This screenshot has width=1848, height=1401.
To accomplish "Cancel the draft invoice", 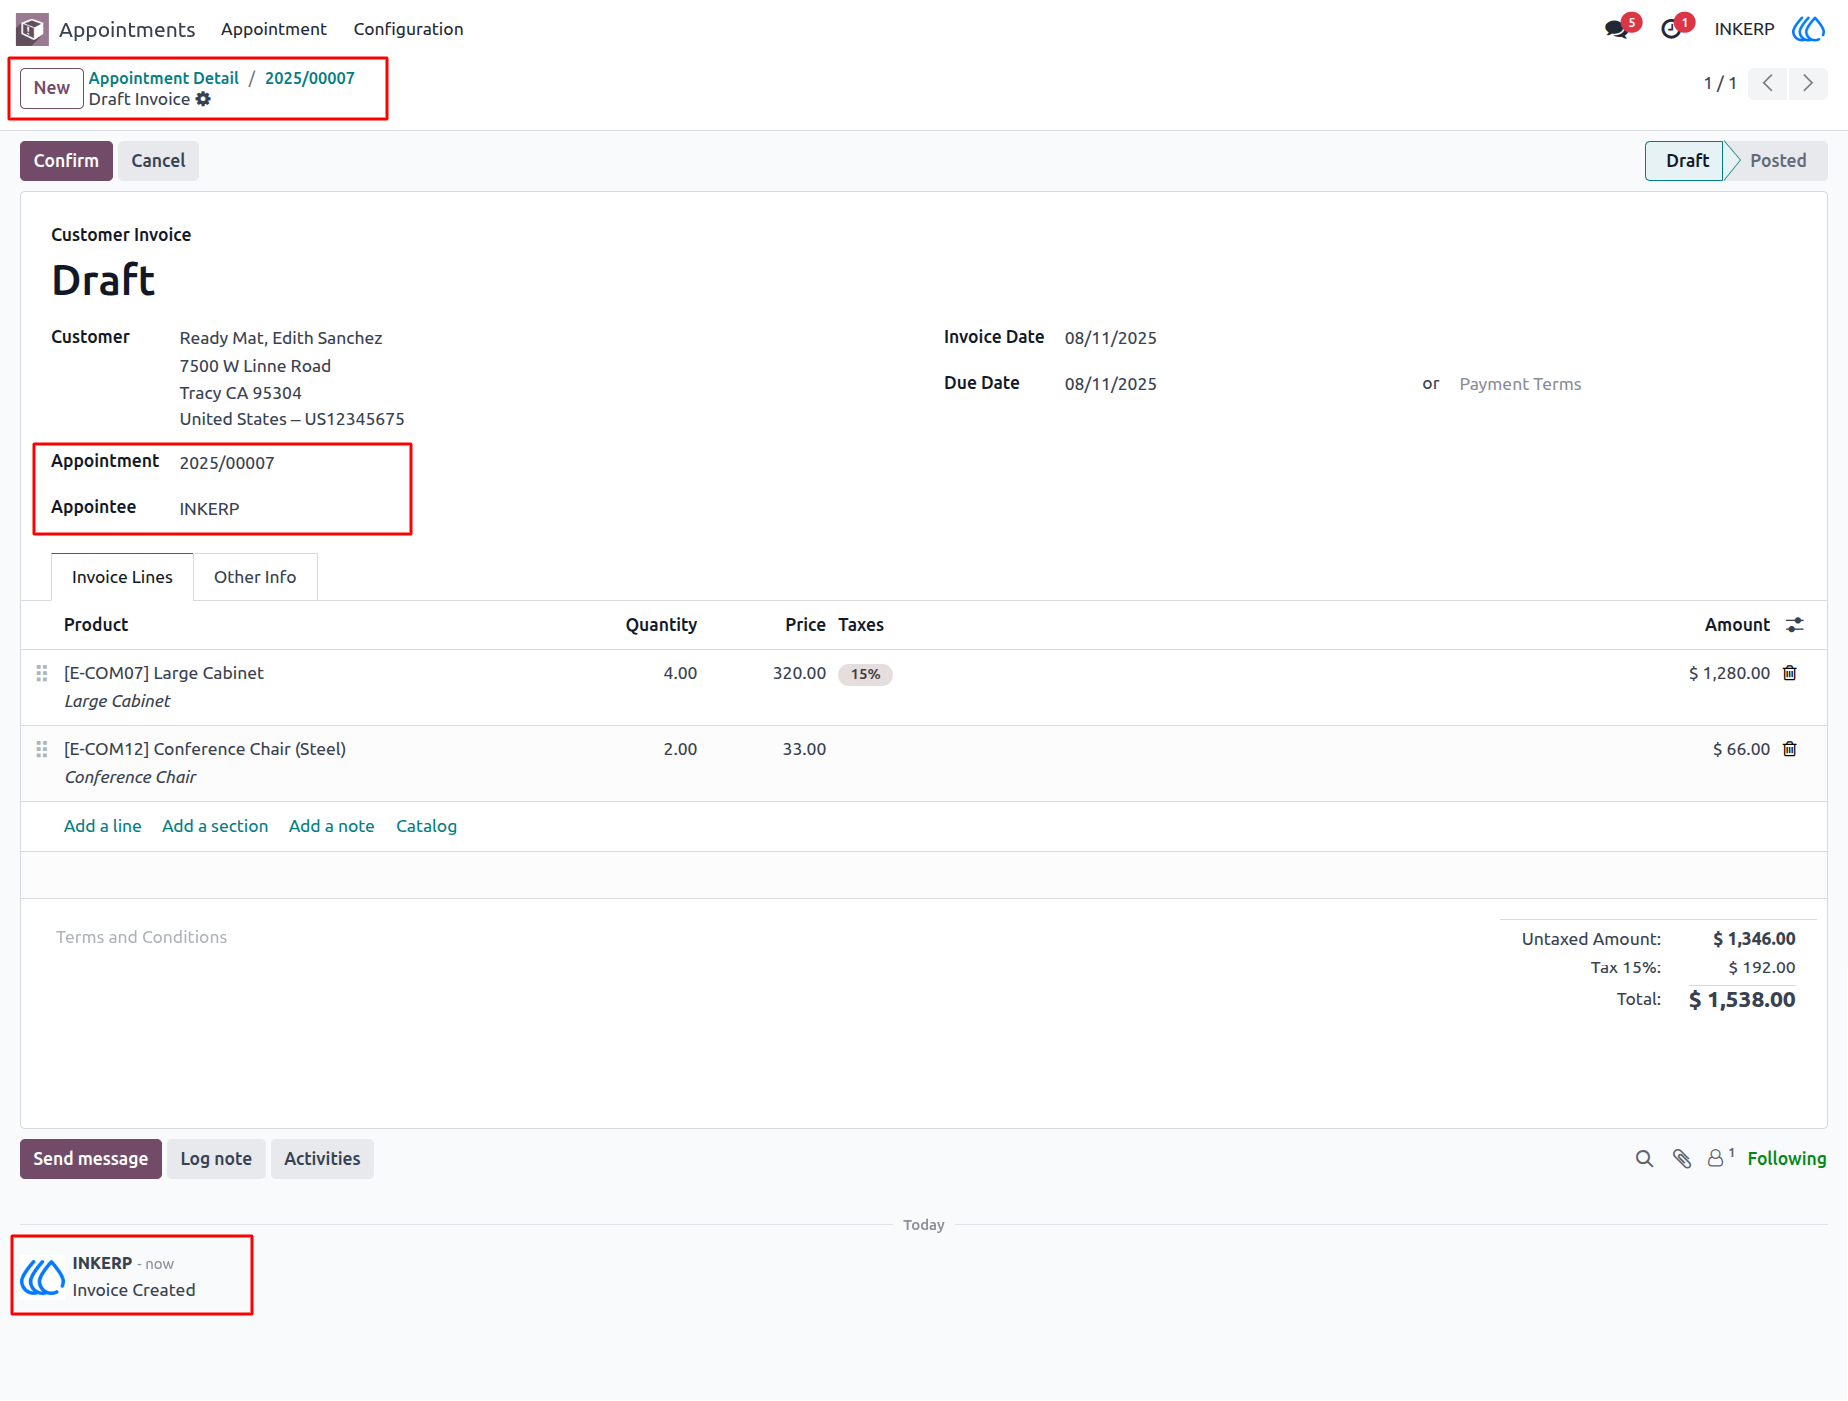I will (158, 161).
